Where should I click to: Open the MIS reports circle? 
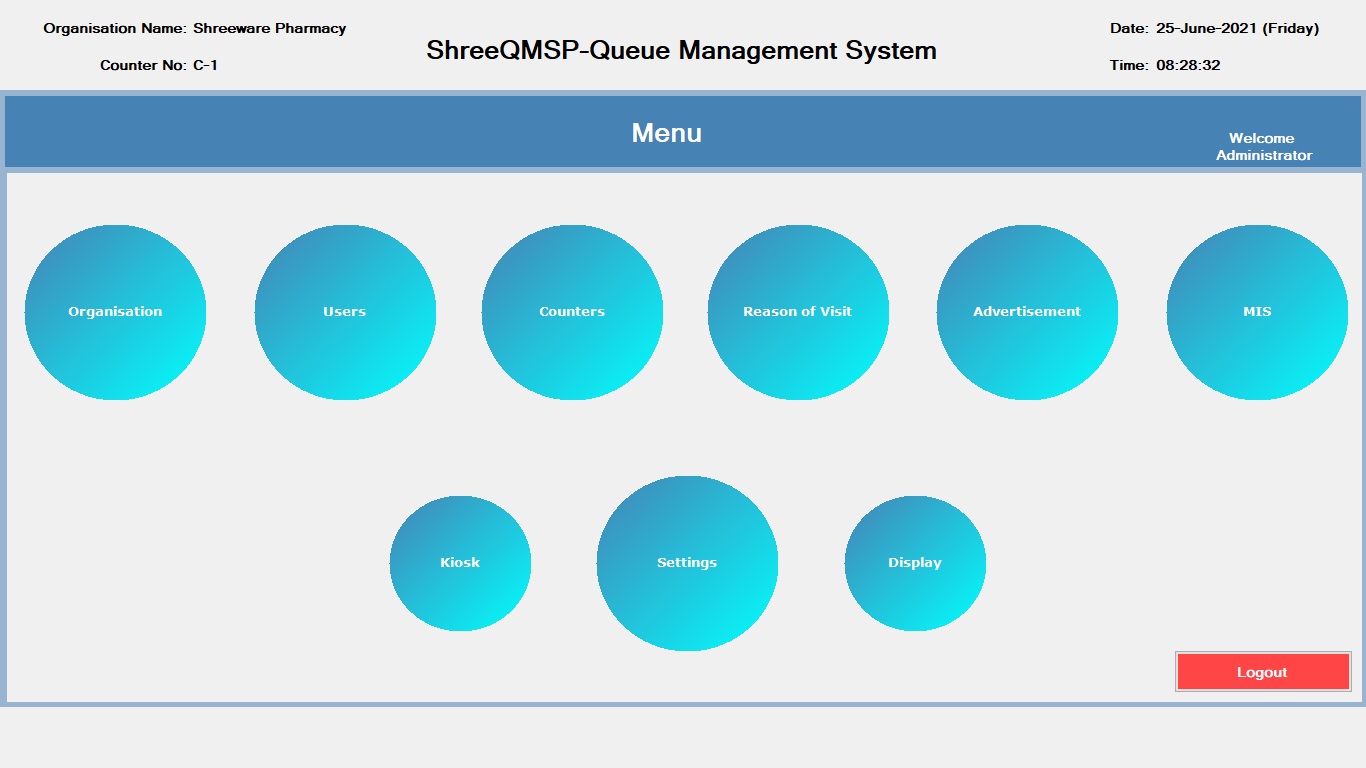[x=1257, y=312]
